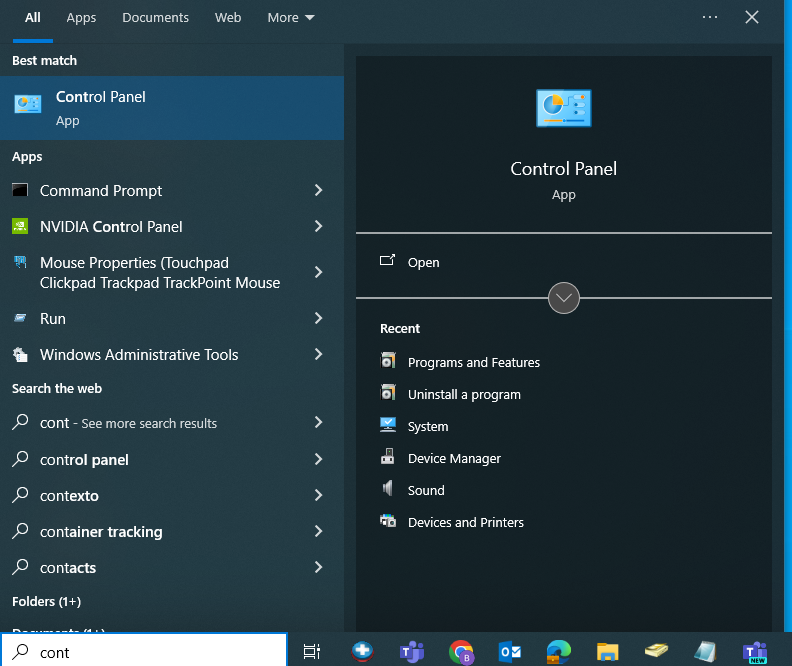Expand Run options arrow
The width and height of the screenshot is (792, 666).
coord(318,318)
